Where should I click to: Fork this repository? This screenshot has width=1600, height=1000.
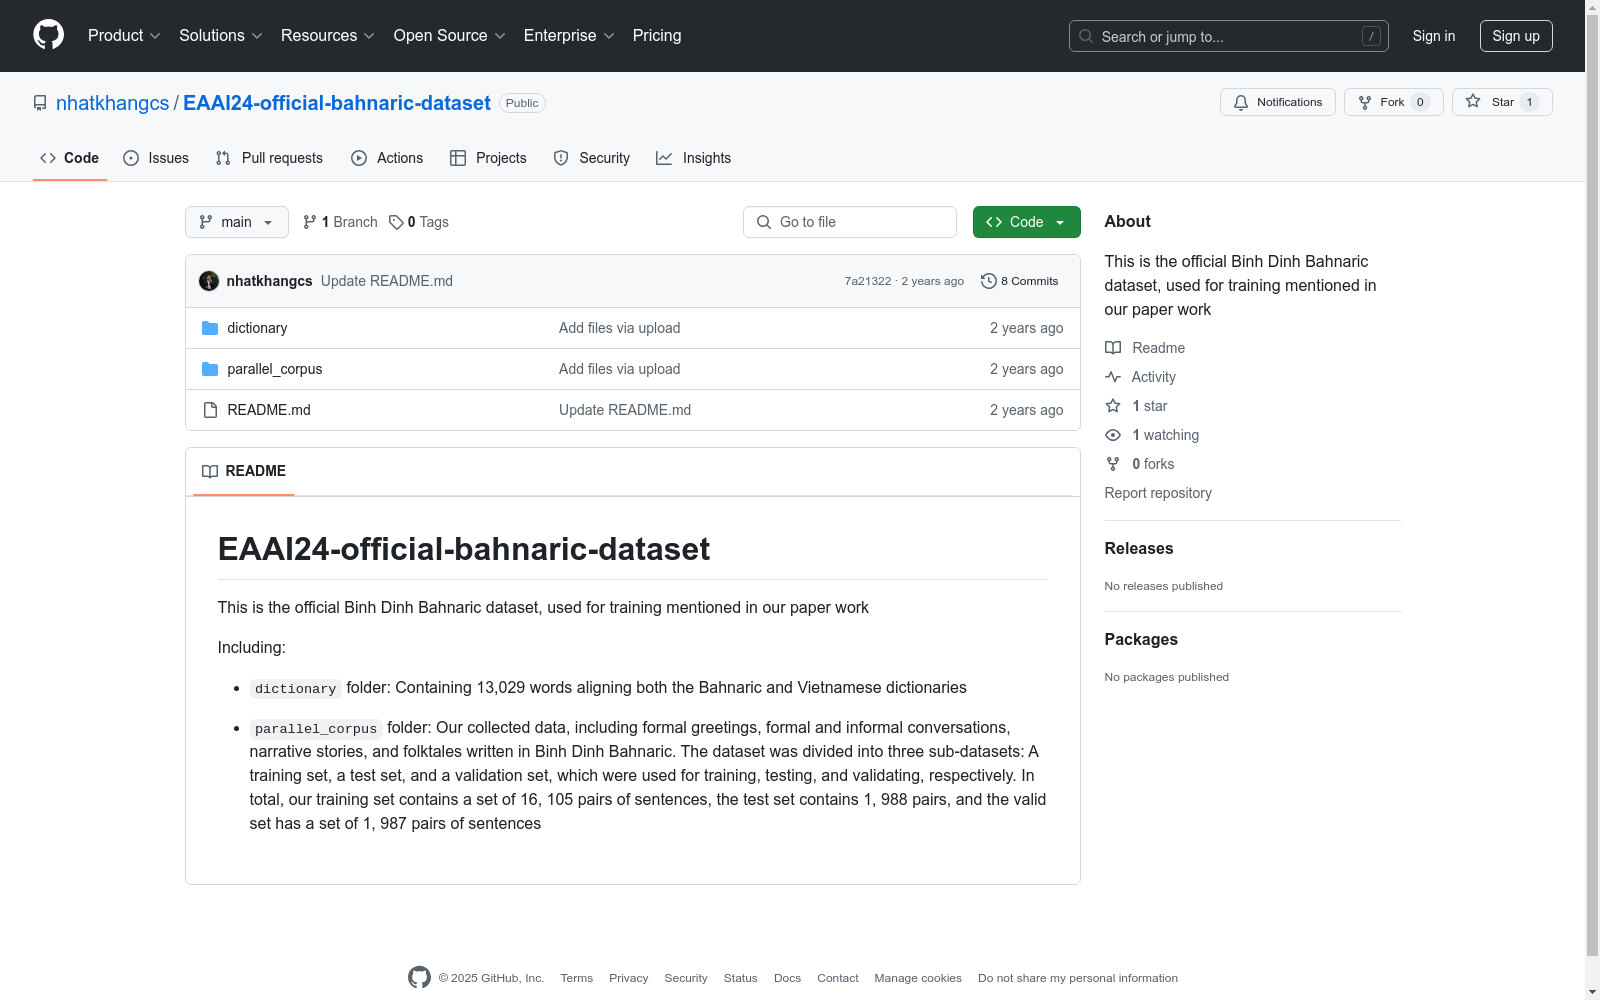pos(1393,102)
